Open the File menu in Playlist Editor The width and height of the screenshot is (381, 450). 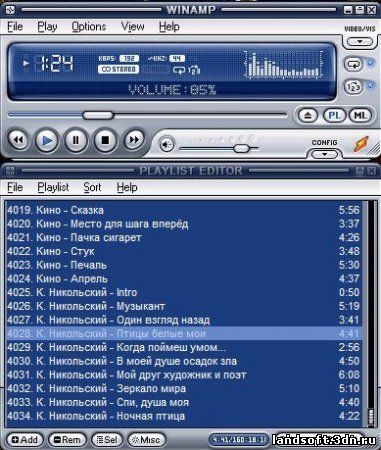(x=15, y=187)
